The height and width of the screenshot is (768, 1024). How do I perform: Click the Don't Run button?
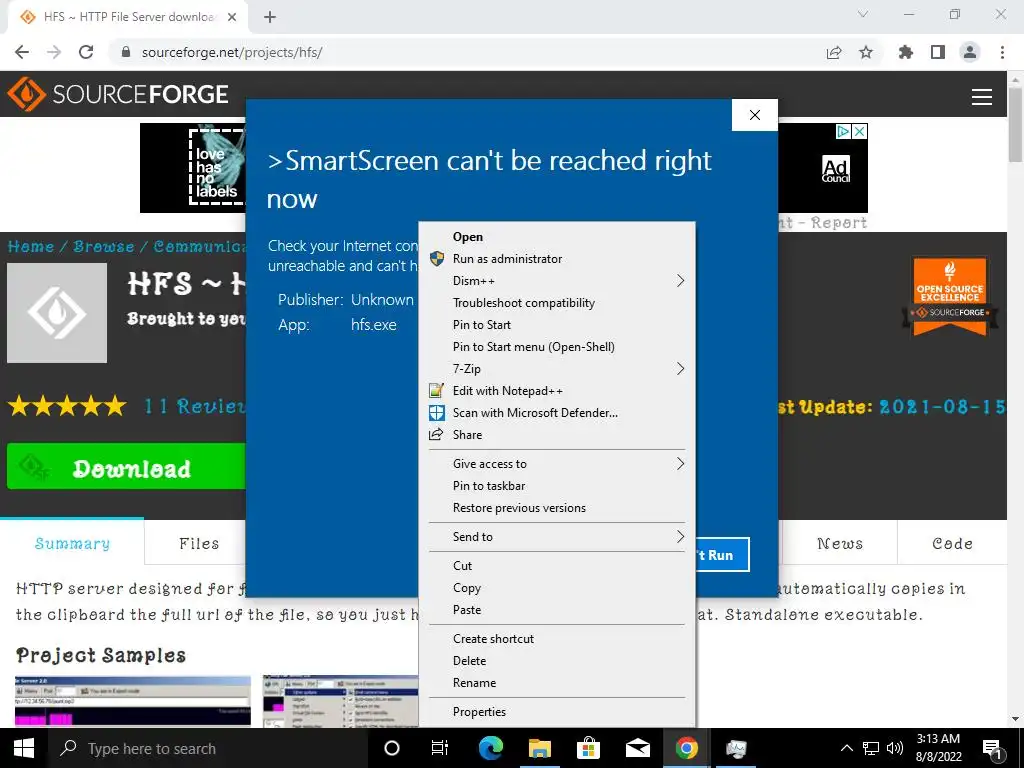(x=722, y=554)
